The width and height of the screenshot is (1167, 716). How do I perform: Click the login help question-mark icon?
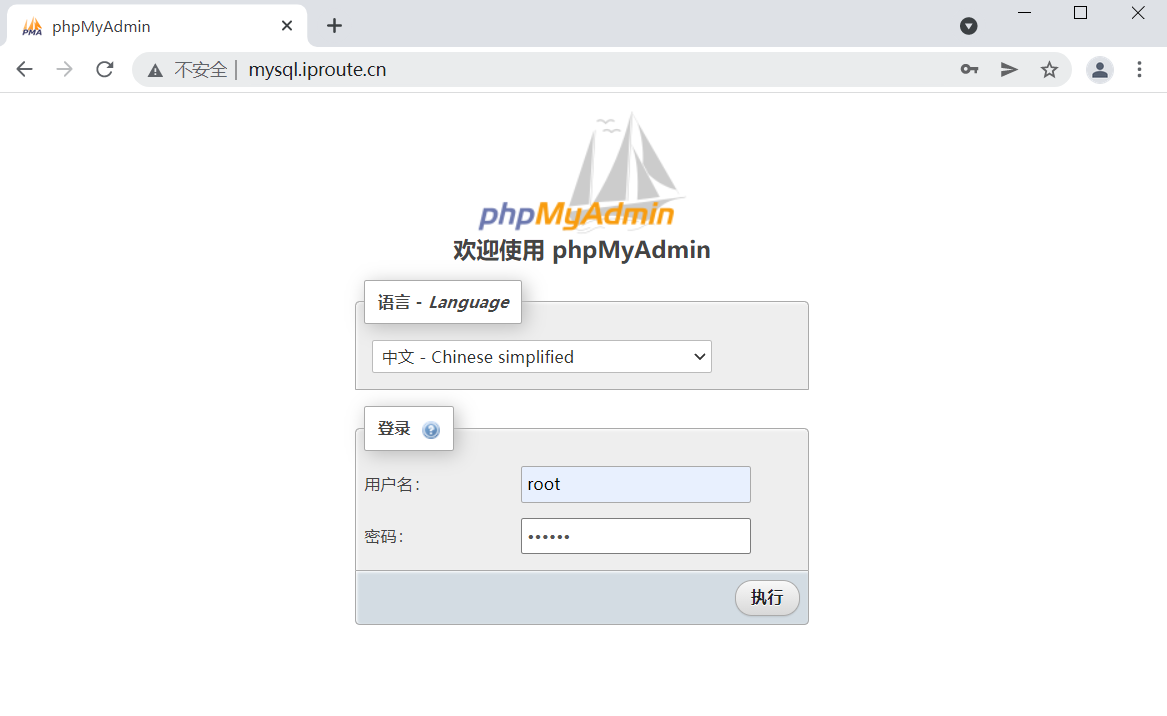431,430
